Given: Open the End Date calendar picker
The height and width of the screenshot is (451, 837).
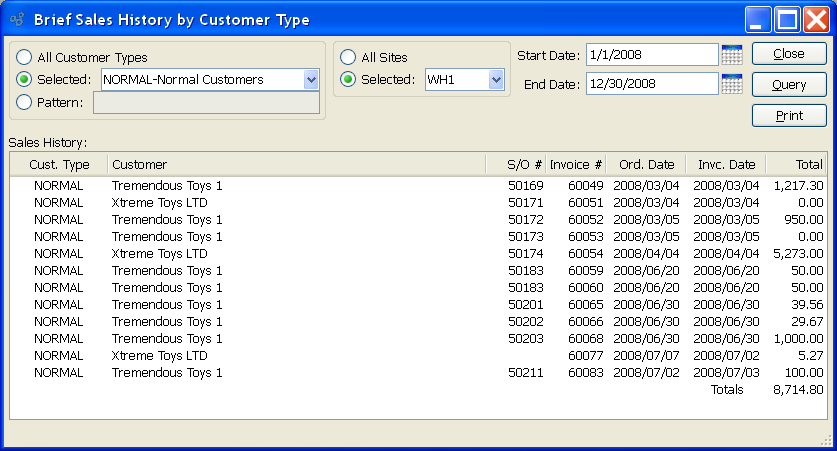Looking at the screenshot, I should pyautogui.click(x=731, y=84).
